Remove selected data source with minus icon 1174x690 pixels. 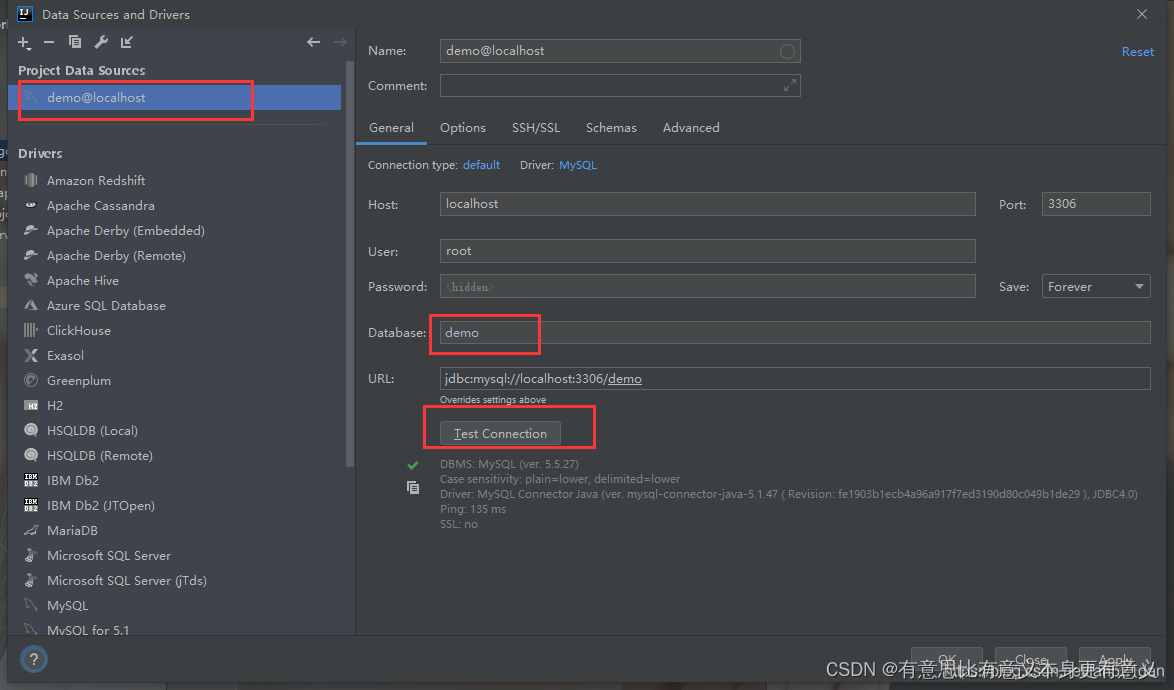pos(49,43)
